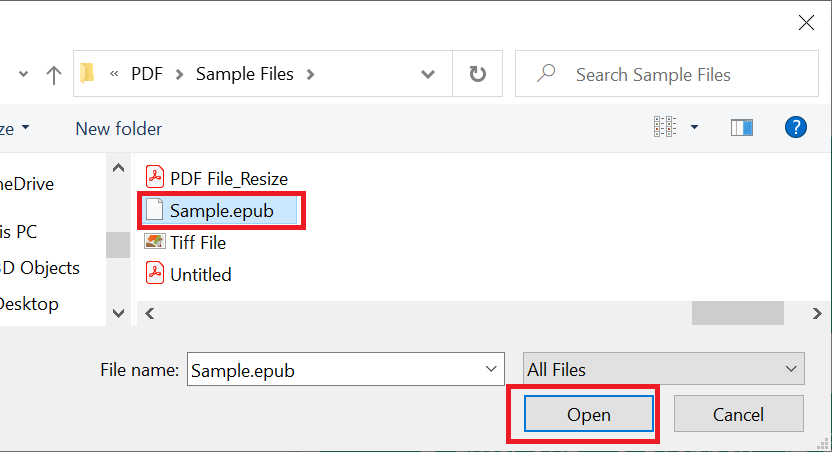Image resolution: width=832 pixels, height=452 pixels.
Task: Open the Help question mark icon
Action: [x=795, y=127]
